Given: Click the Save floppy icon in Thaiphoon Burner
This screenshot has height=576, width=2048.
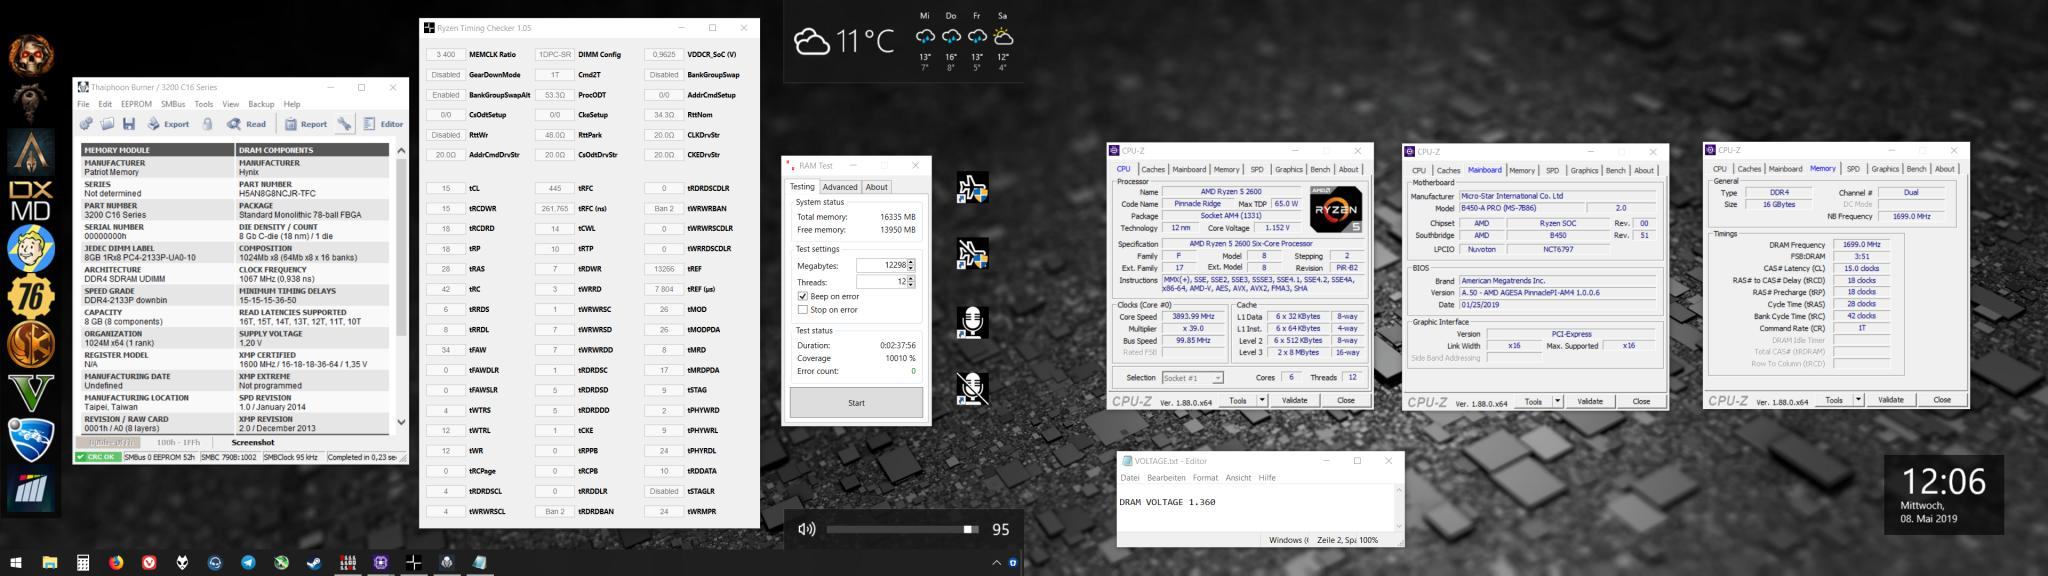Looking at the screenshot, I should 128,124.
